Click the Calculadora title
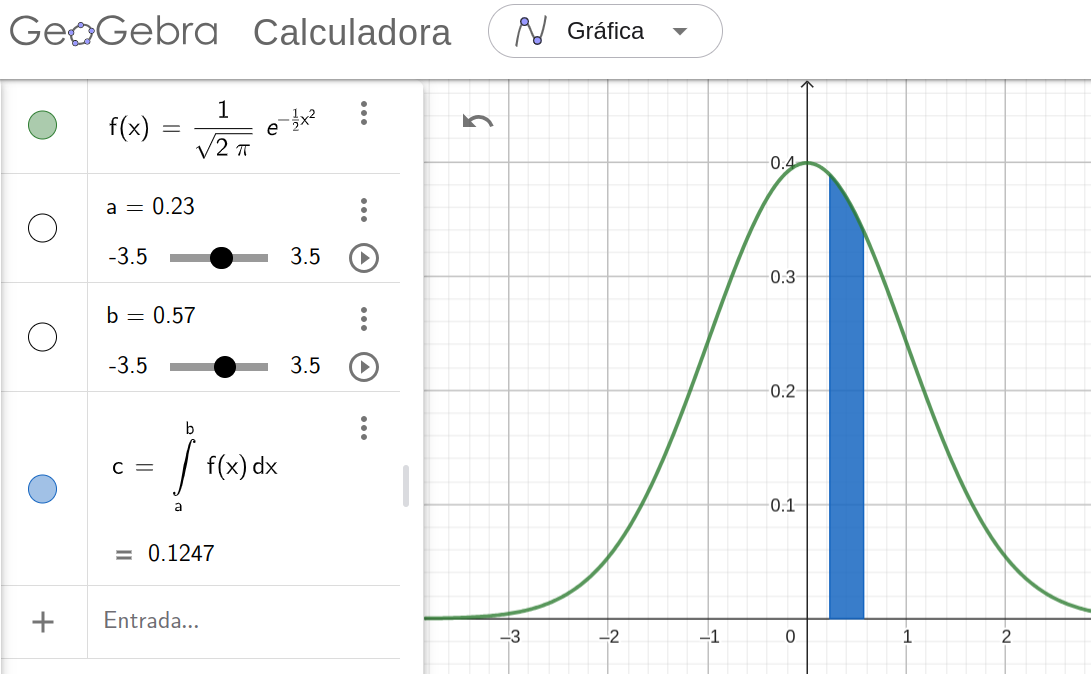The image size is (1091, 674). click(x=352, y=33)
